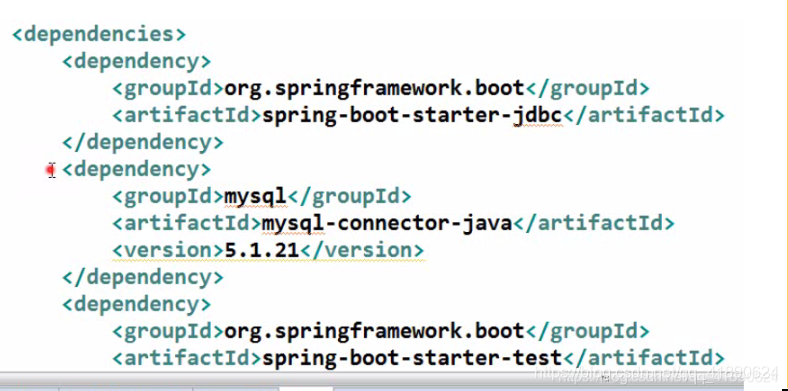Click the </dependency> tag below spring-boot-starter-jdbc
Viewport: 788px width, 391px height.
[143, 142]
